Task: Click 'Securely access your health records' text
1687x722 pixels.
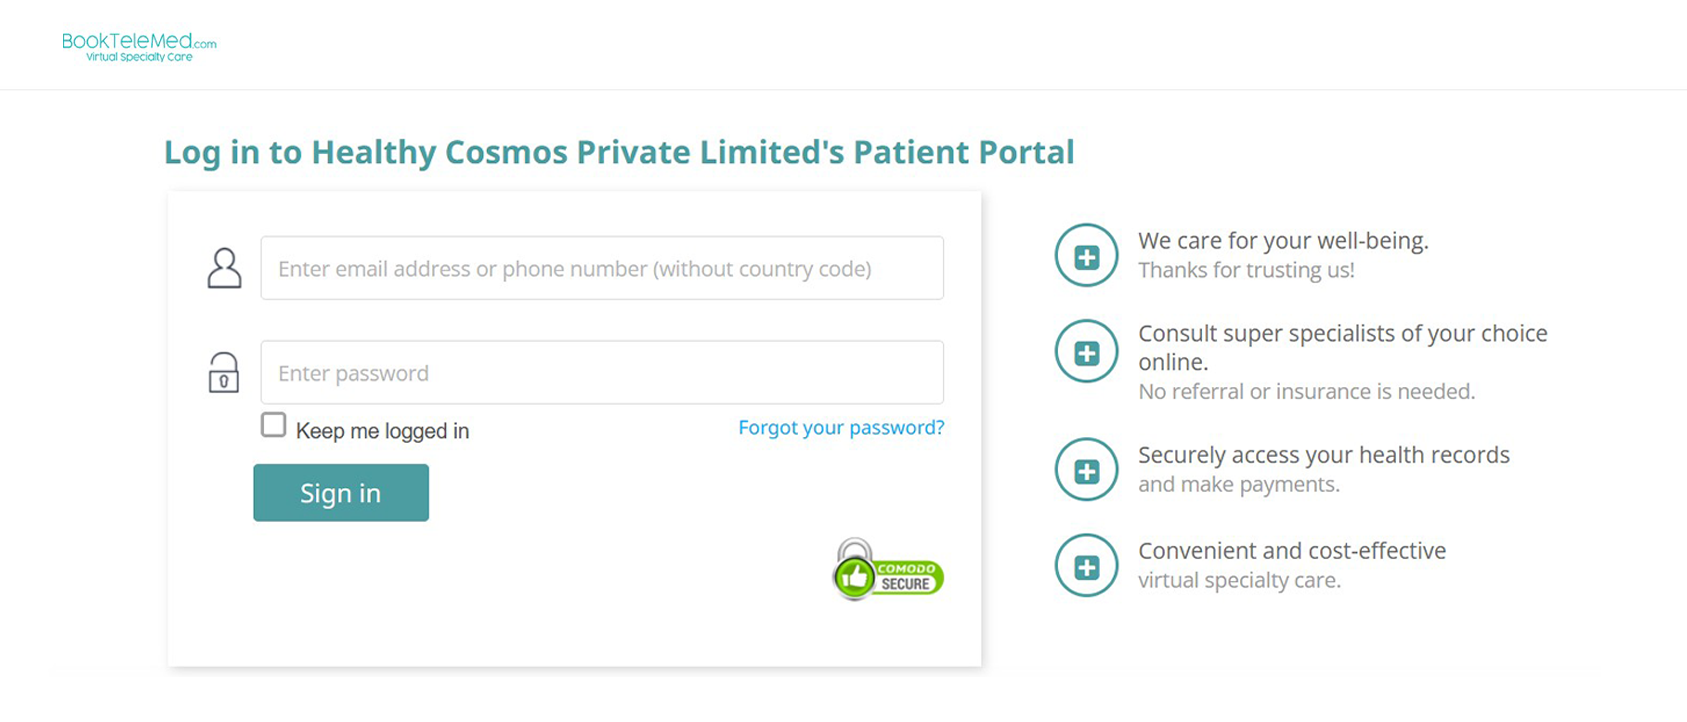Action: tap(1323, 455)
